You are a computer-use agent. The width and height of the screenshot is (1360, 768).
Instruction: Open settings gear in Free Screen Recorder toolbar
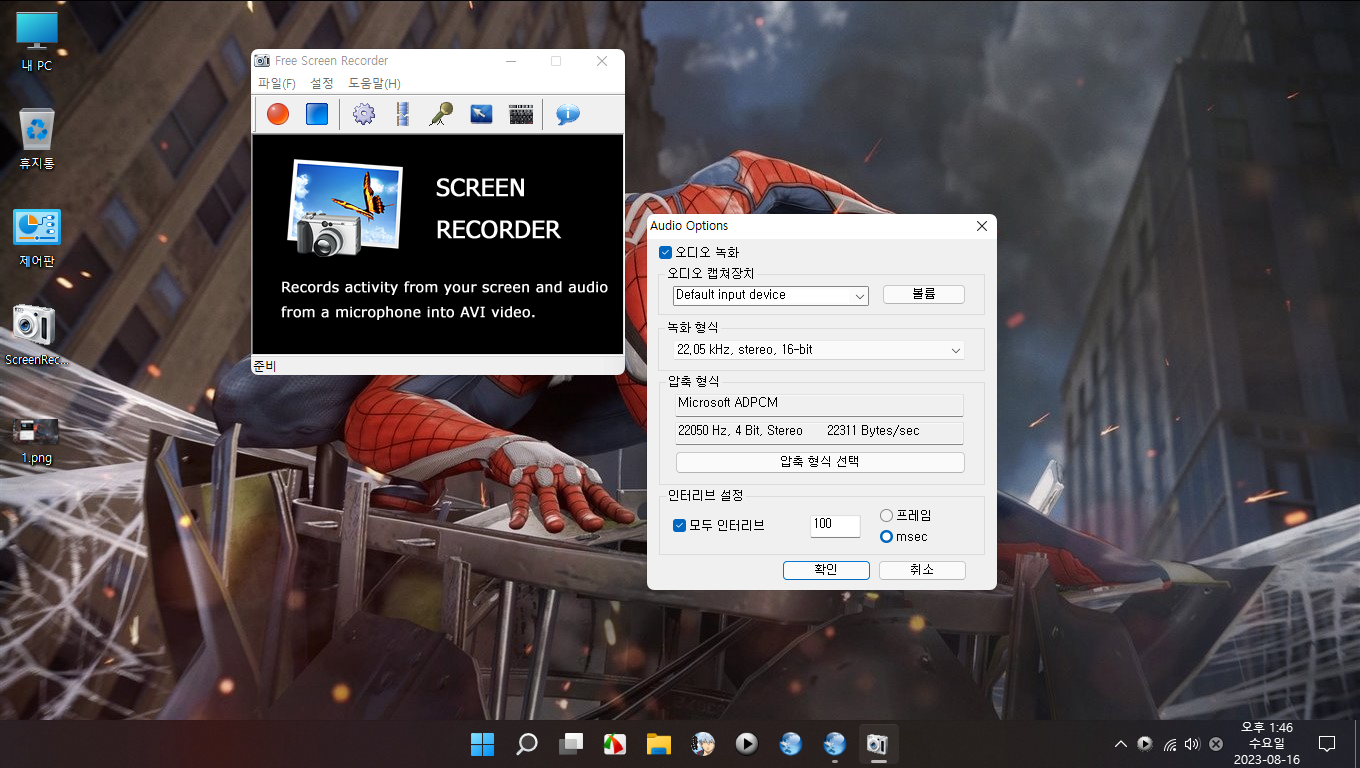point(364,114)
